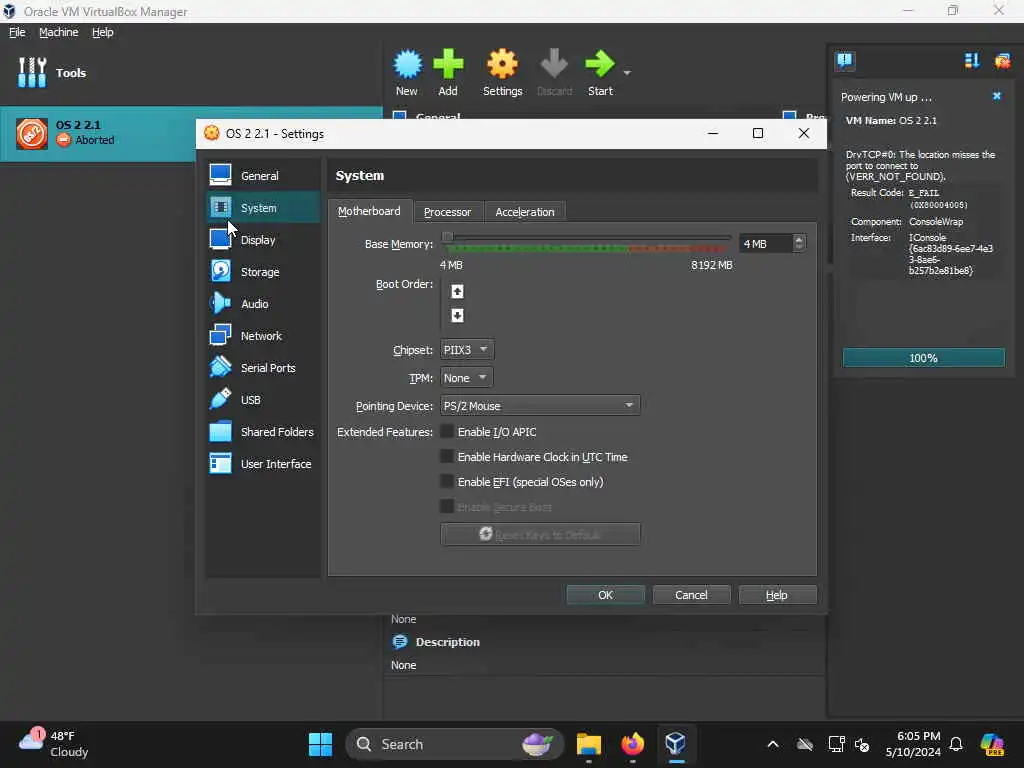Open the Help menu
The image size is (1024, 768).
tap(103, 32)
